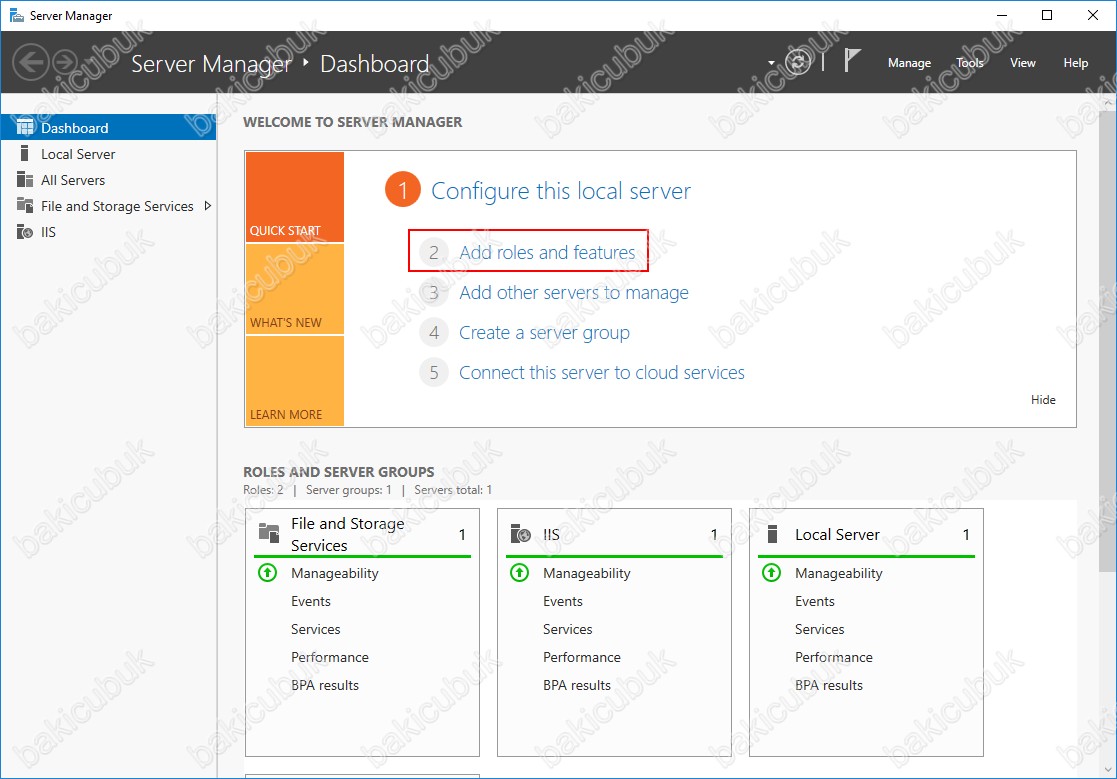Image resolution: width=1117 pixels, height=779 pixels.
Task: Open the What's New tile
Action: click(295, 289)
